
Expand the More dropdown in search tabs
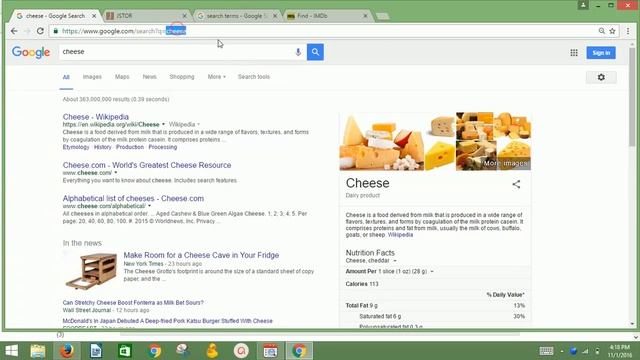pos(216,77)
